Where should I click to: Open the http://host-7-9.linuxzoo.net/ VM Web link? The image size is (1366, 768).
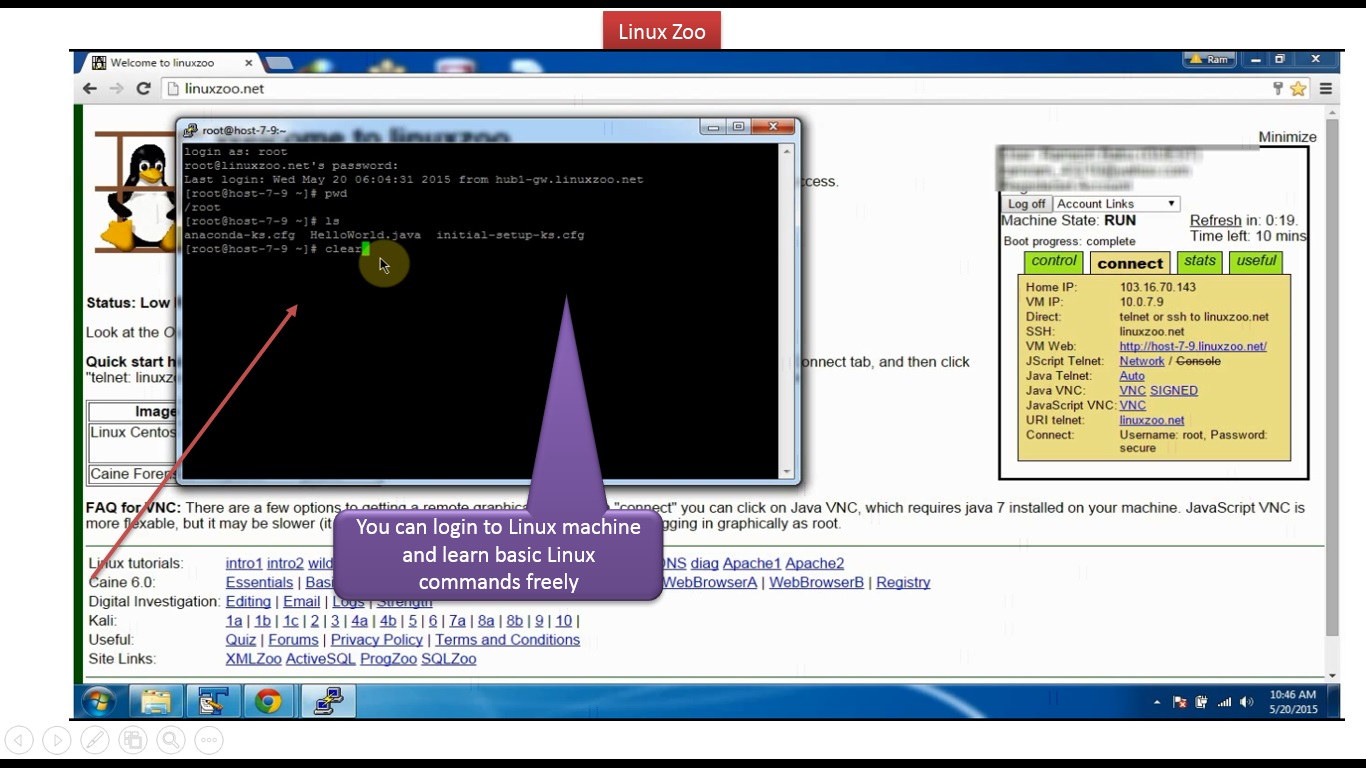(1193, 346)
